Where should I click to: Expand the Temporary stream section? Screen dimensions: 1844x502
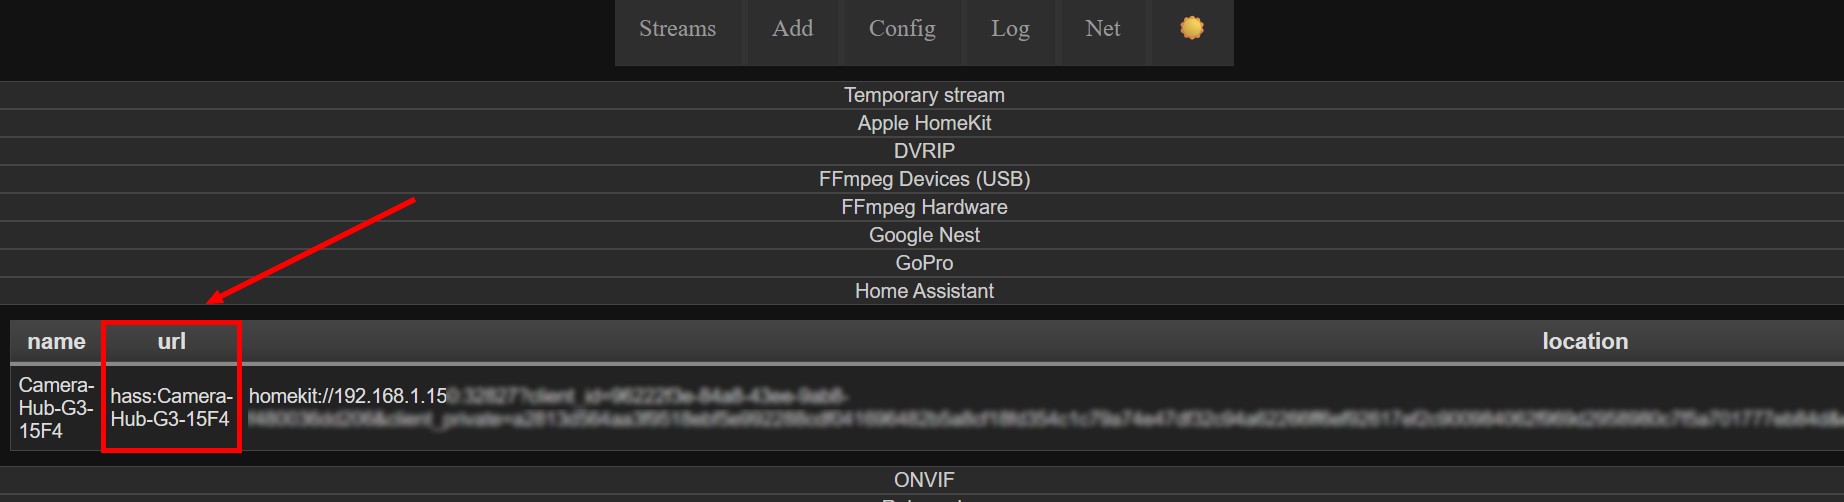point(922,95)
